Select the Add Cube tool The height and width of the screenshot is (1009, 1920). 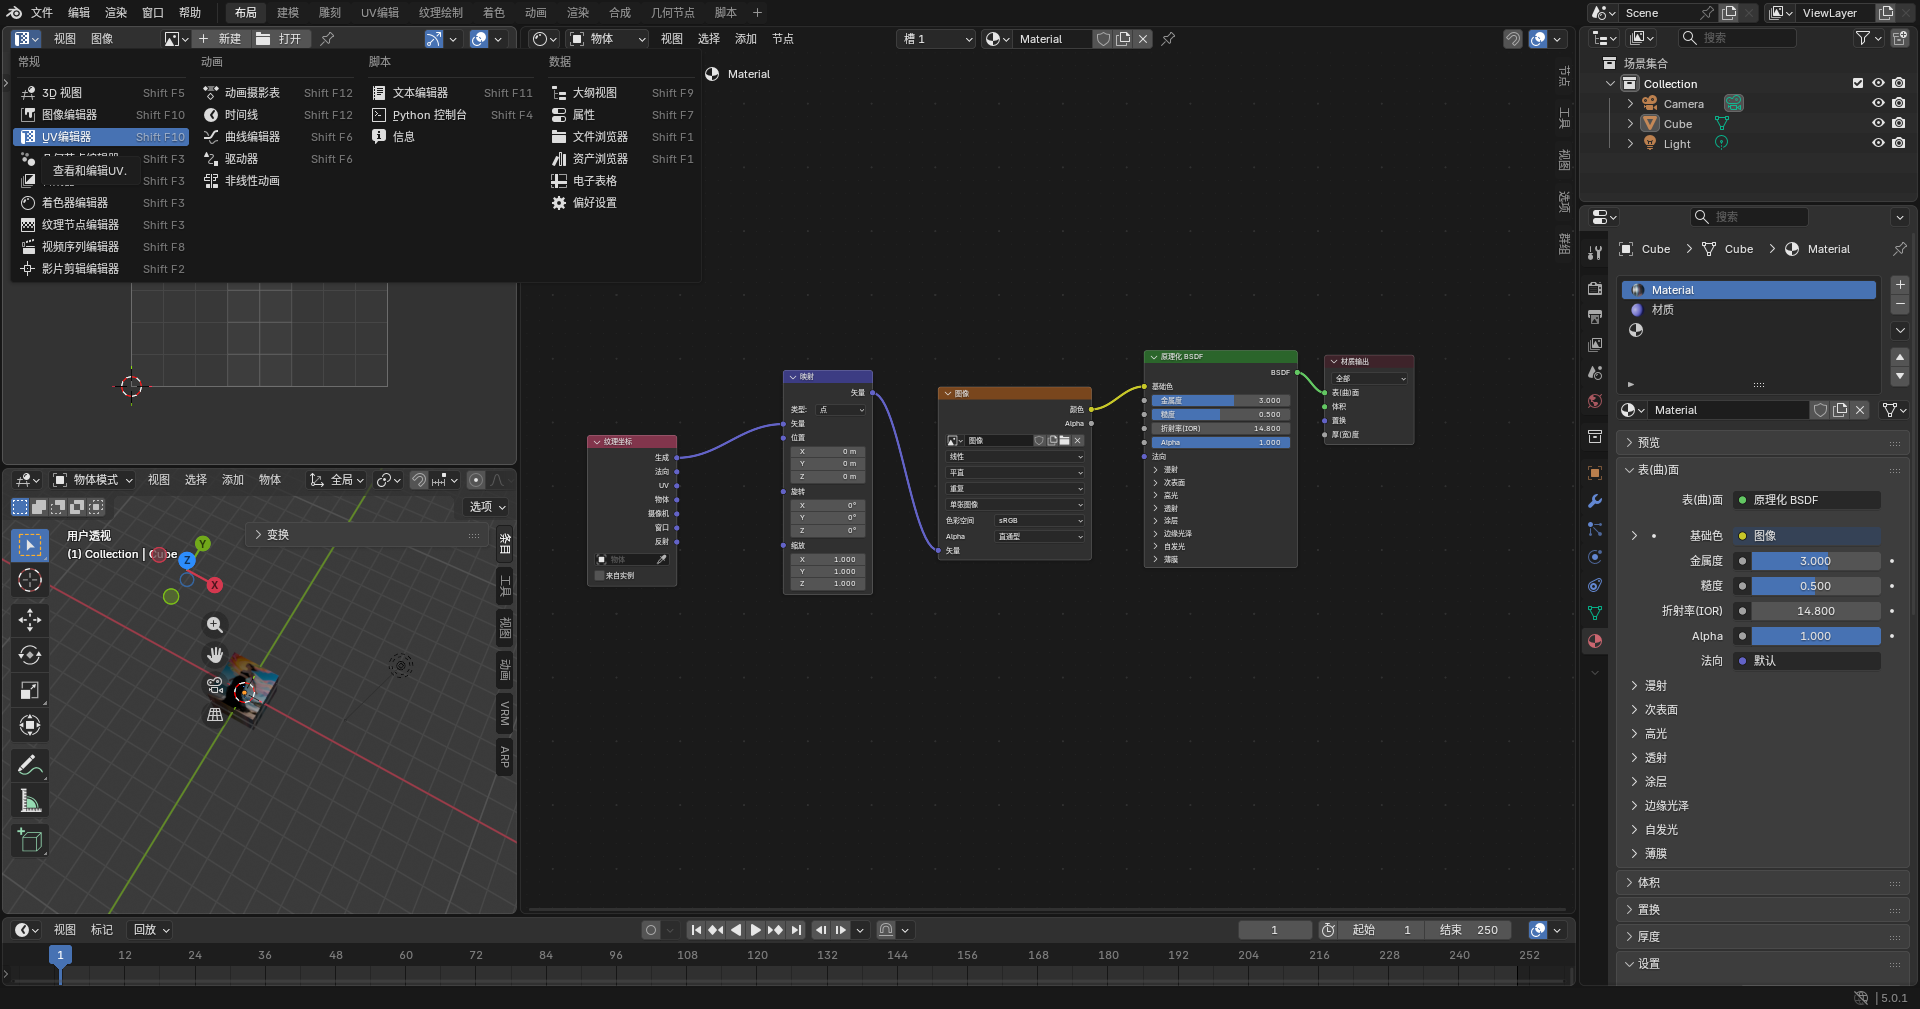[x=30, y=840]
